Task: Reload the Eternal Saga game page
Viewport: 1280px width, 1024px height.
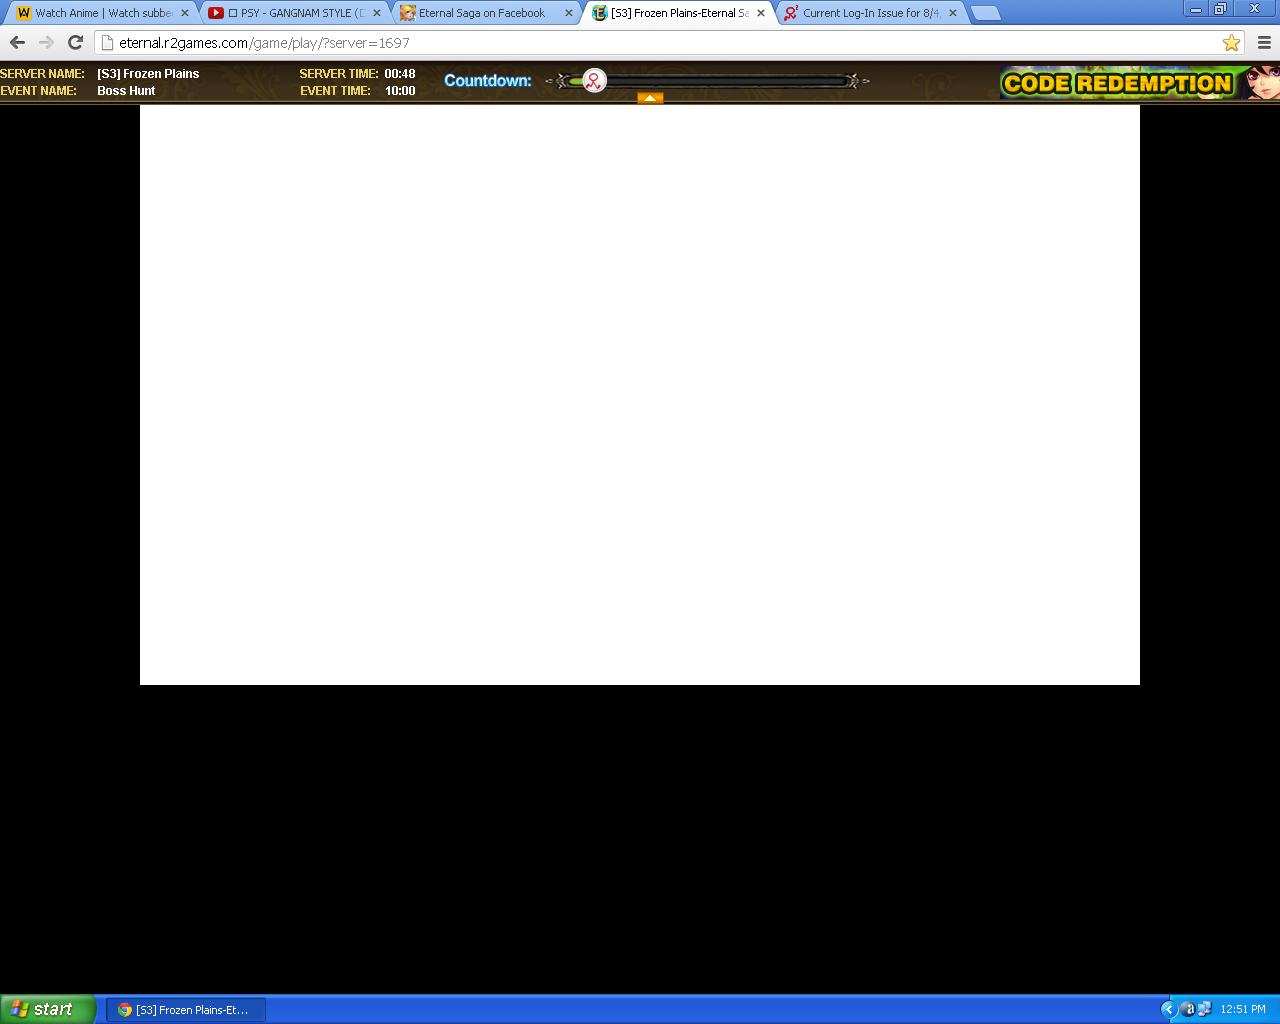Action: coord(75,42)
